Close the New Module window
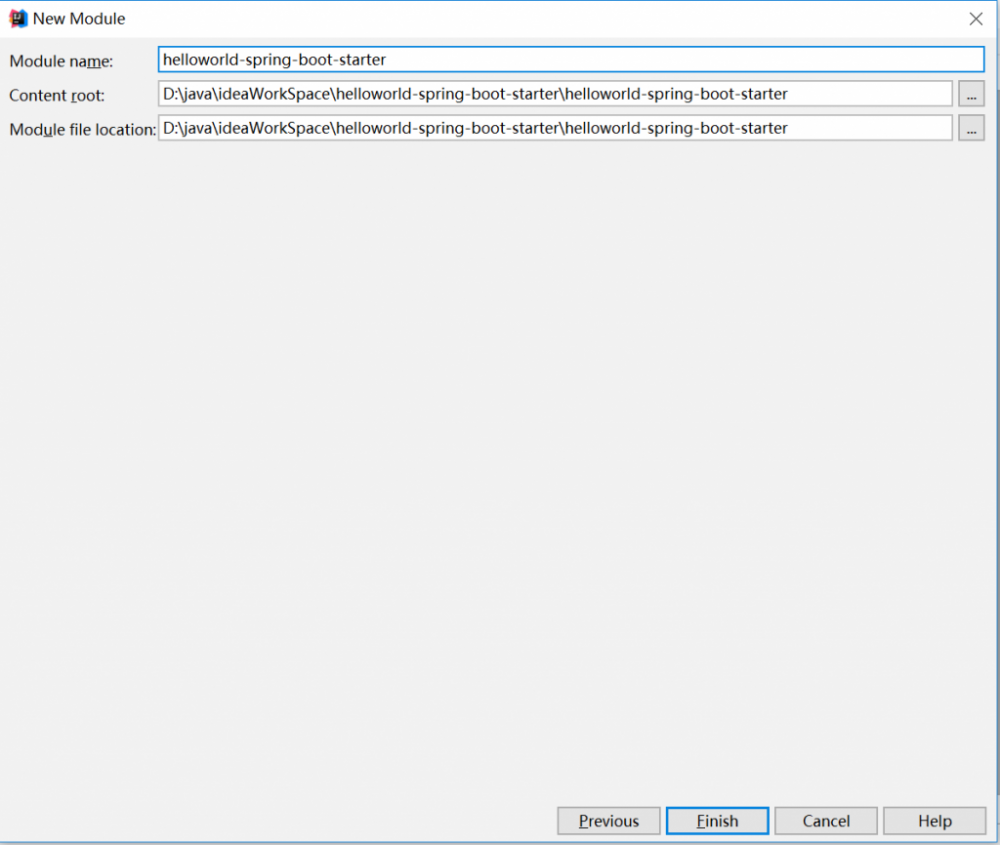Image resolution: width=1000 pixels, height=845 pixels. 975,18
